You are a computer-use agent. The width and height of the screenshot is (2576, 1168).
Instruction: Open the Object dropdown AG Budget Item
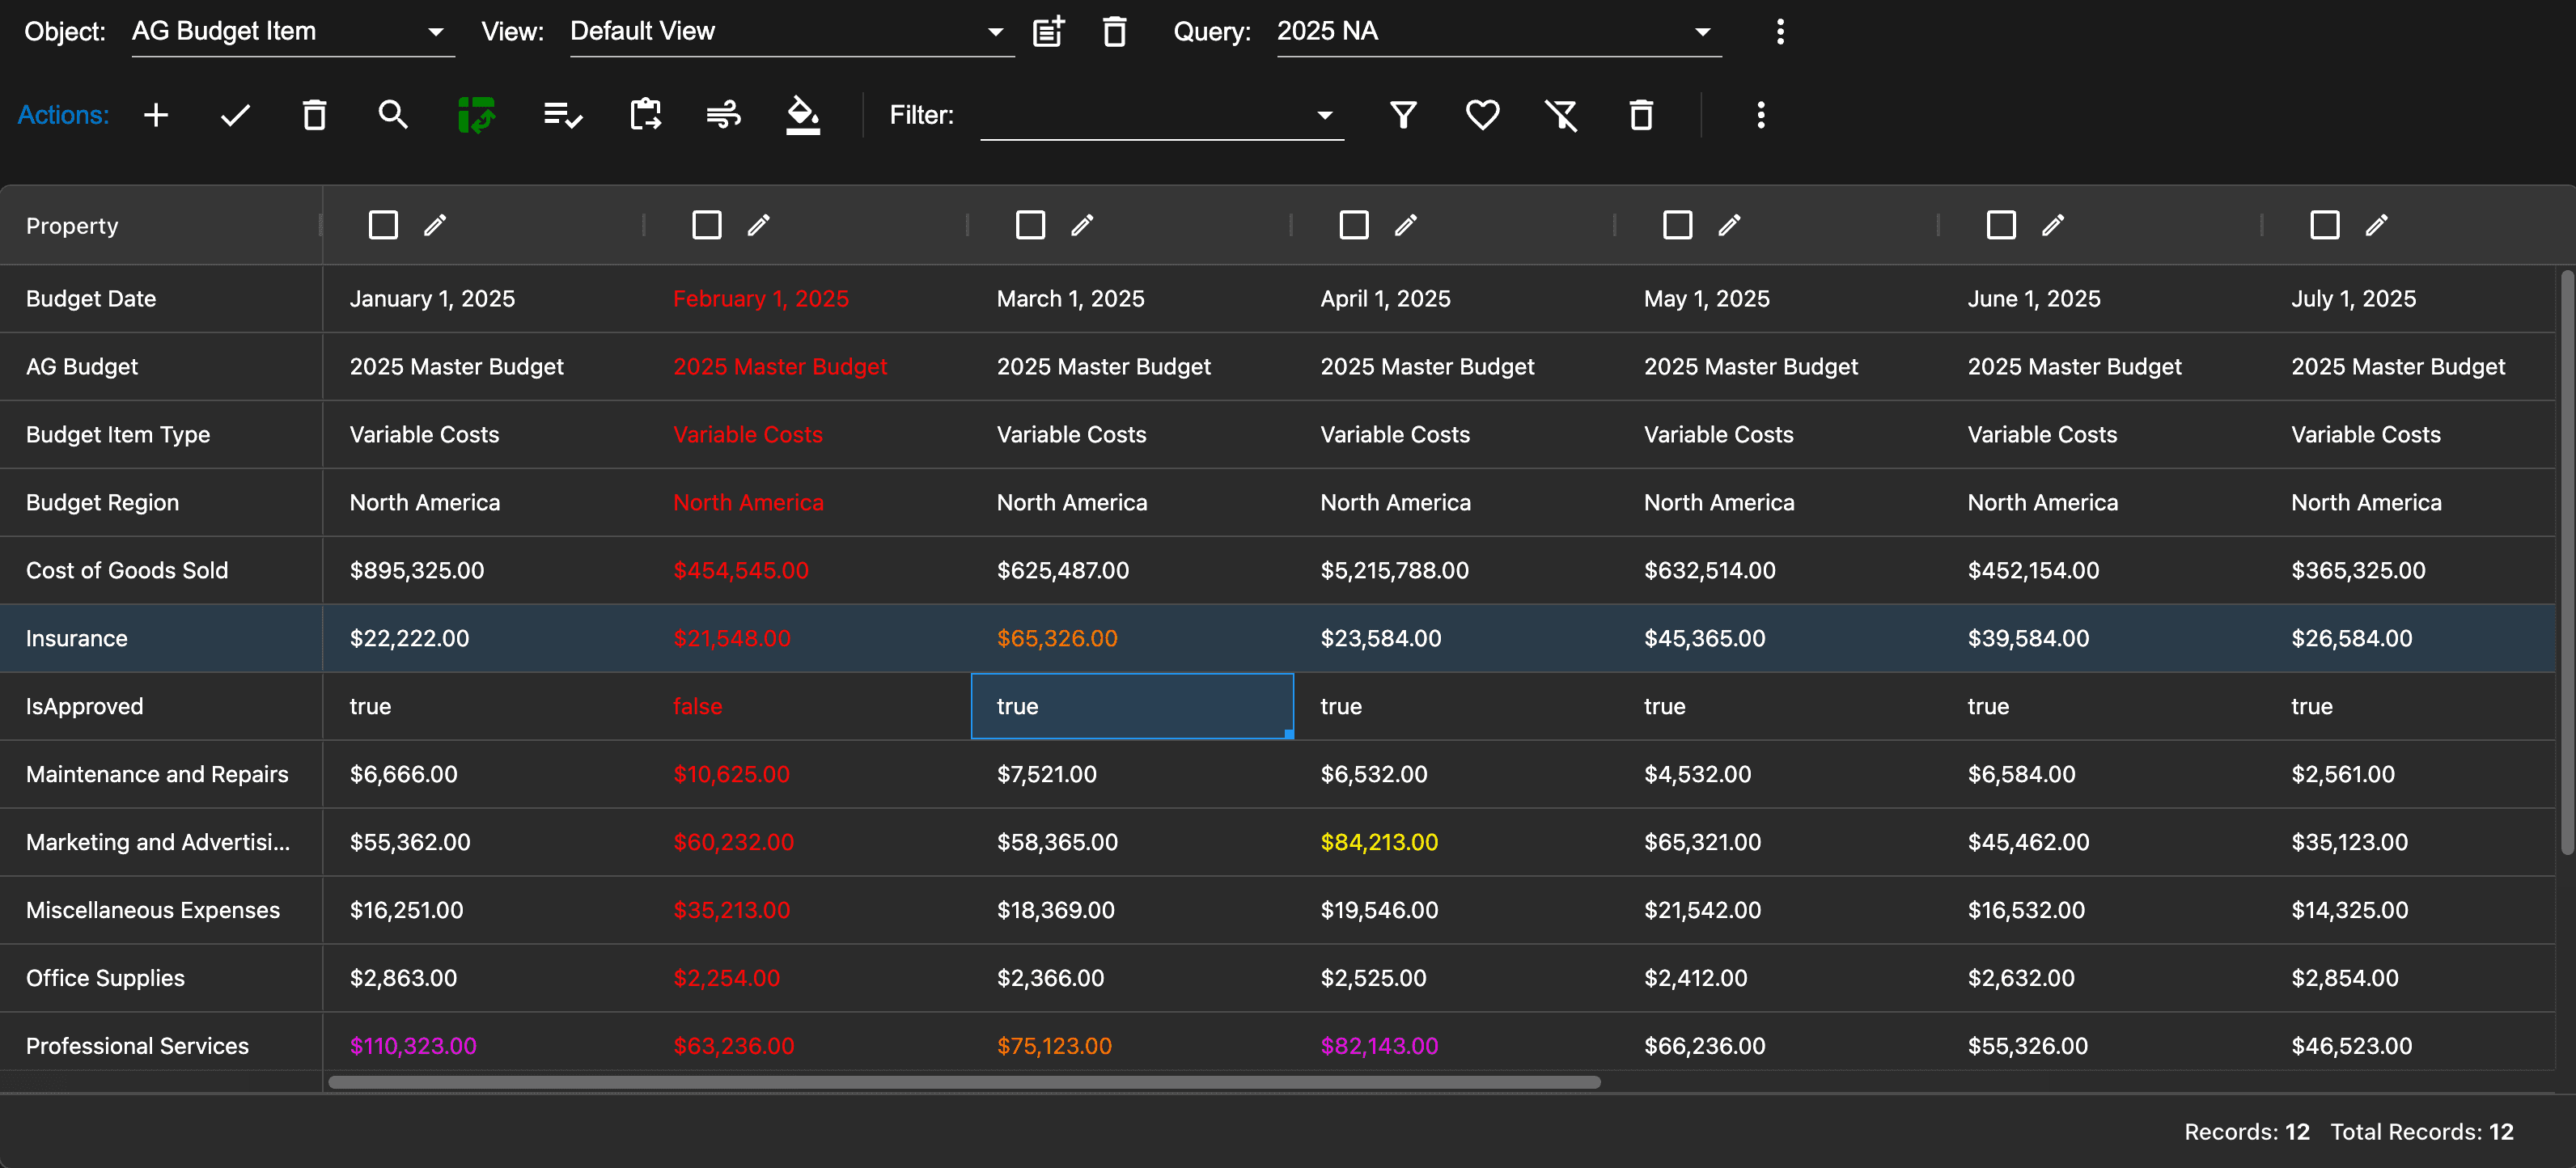(290, 32)
